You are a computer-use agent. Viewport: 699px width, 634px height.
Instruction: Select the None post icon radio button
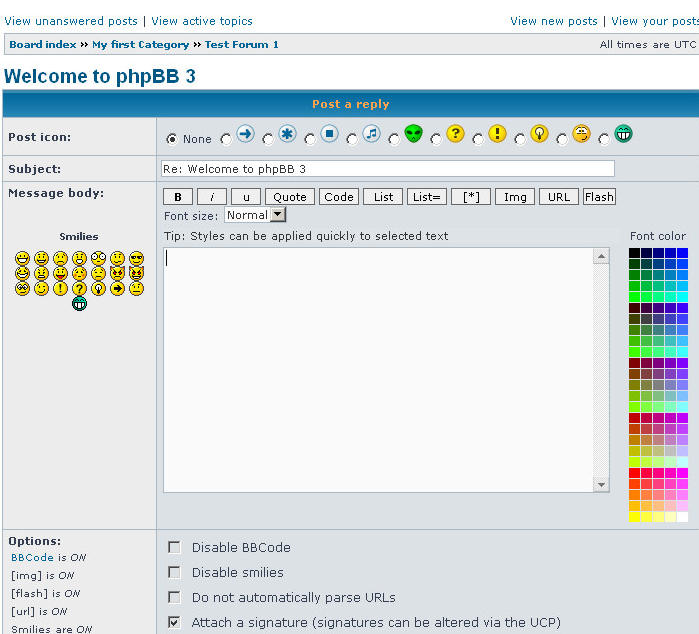coord(171,139)
